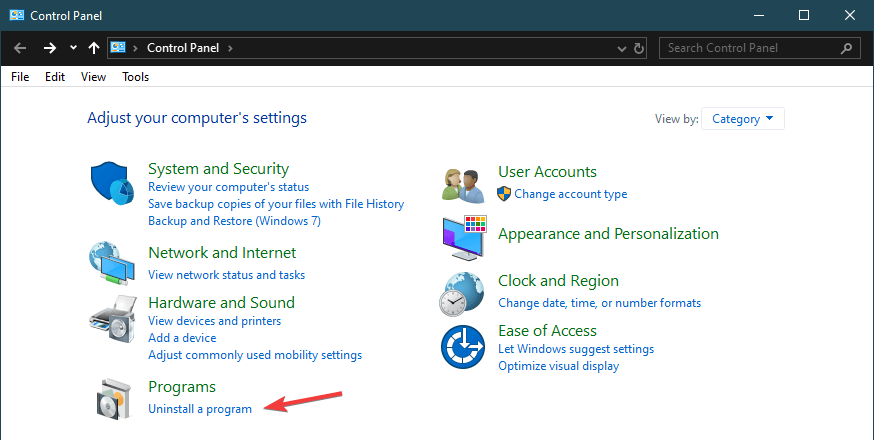This screenshot has height=440, width=874.
Task: Open Appearance and Personalization monitor icon
Action: (463, 236)
